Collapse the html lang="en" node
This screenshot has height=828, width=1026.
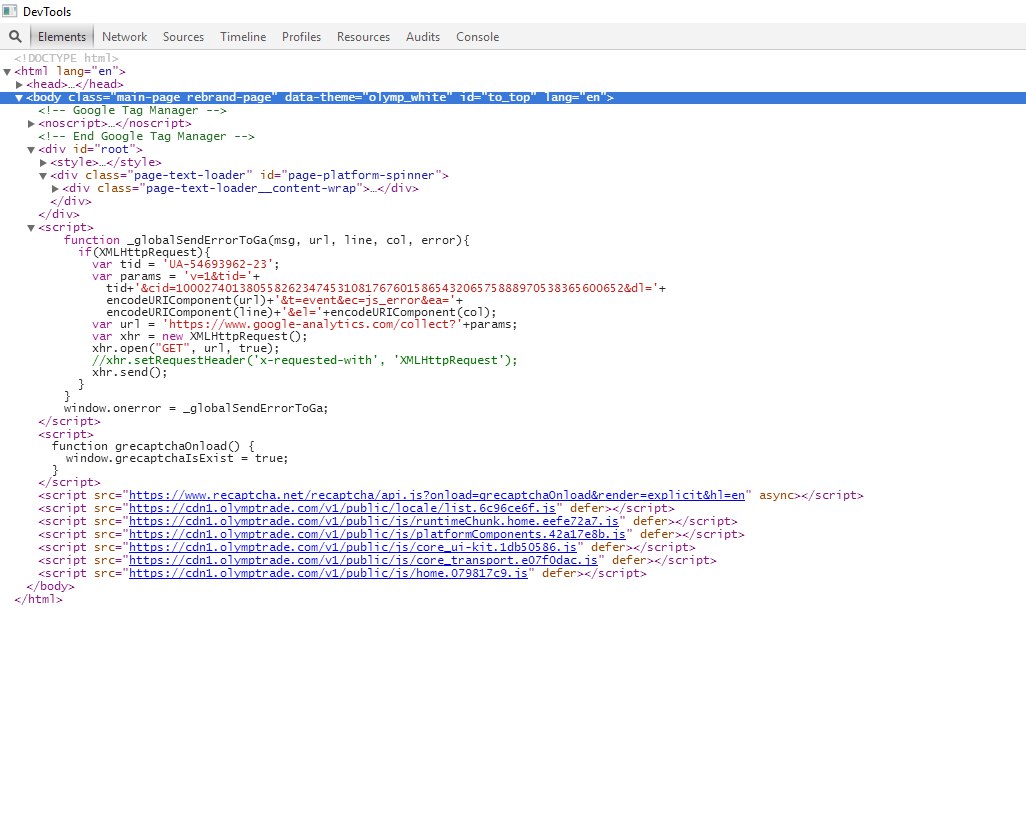pos(7,71)
